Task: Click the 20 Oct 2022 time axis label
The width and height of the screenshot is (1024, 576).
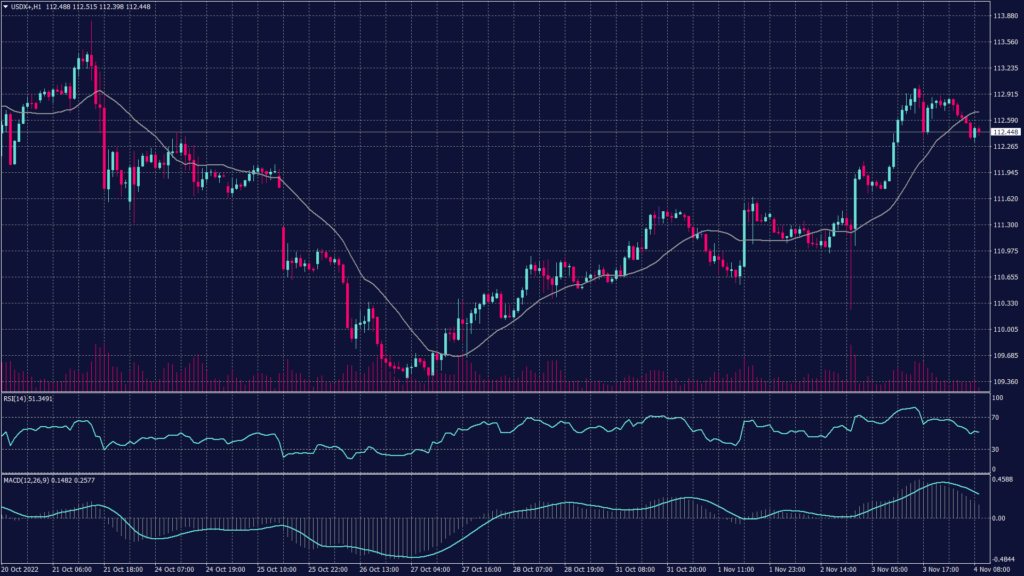Action: (x=22, y=568)
